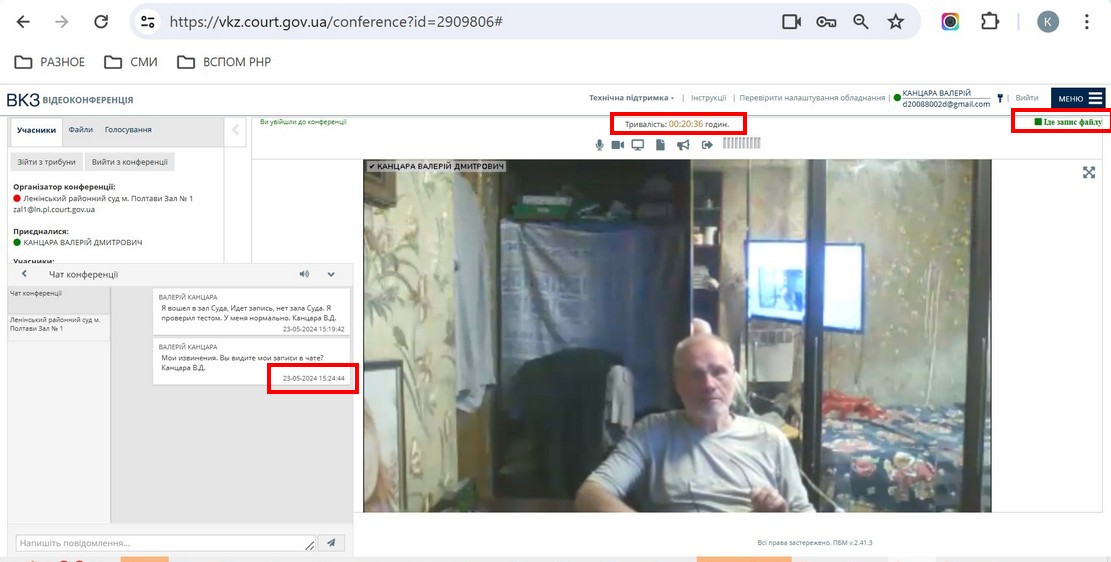Click the exit arrow icon in conference toolbar

click(707, 145)
